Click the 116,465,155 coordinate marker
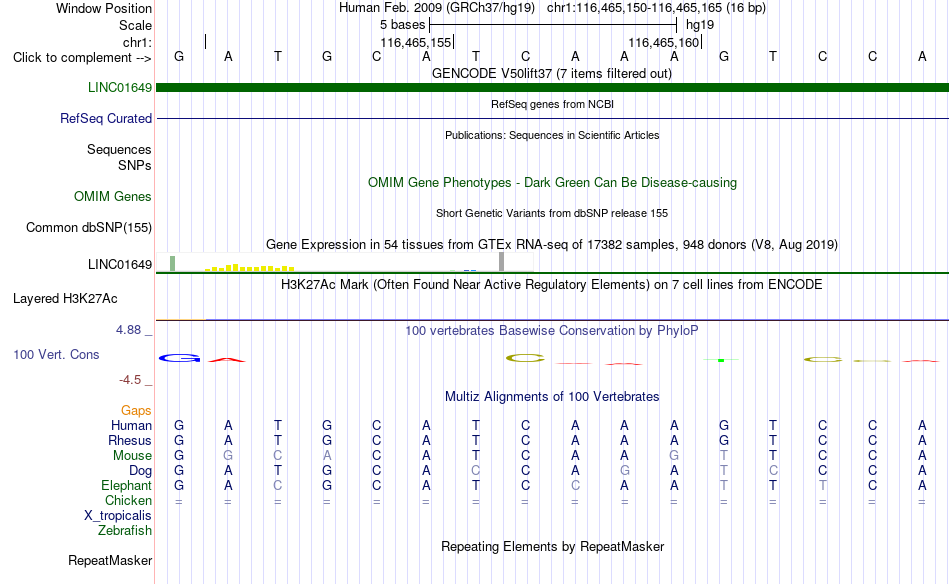Viewport: 950px width, 584px height. 416,42
